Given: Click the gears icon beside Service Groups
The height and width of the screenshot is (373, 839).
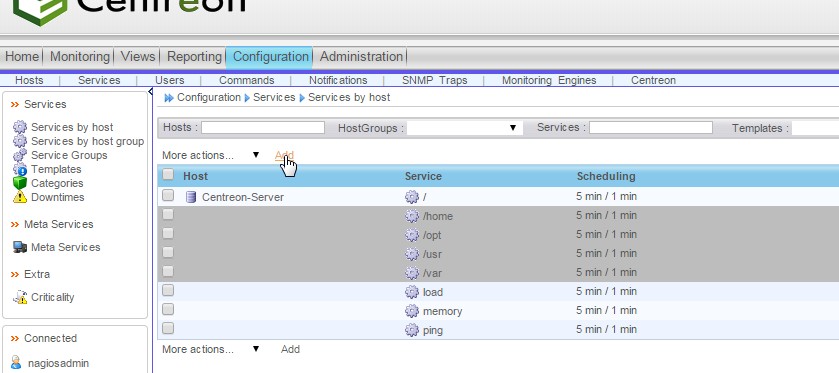Looking at the screenshot, I should point(20,155).
